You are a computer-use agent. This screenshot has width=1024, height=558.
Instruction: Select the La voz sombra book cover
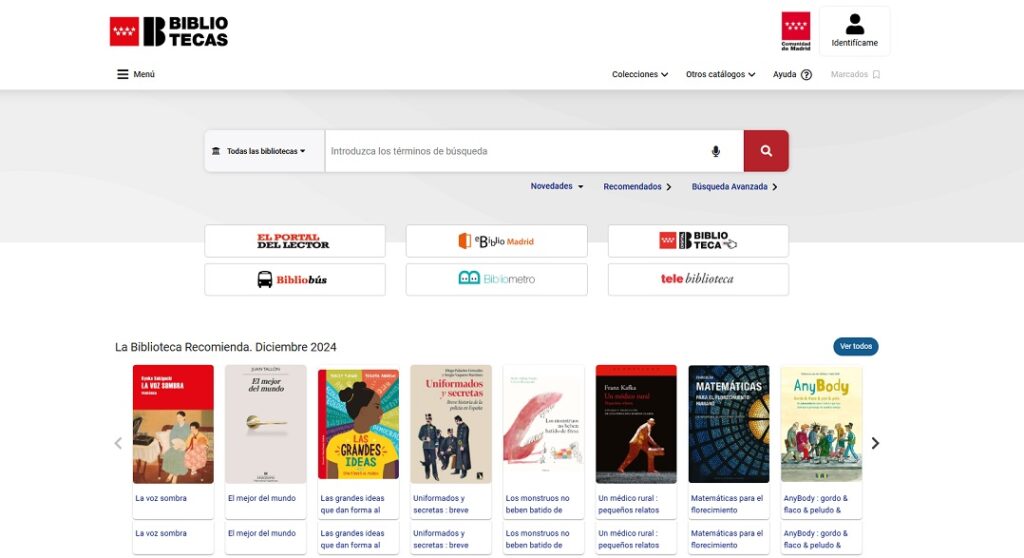pos(173,424)
